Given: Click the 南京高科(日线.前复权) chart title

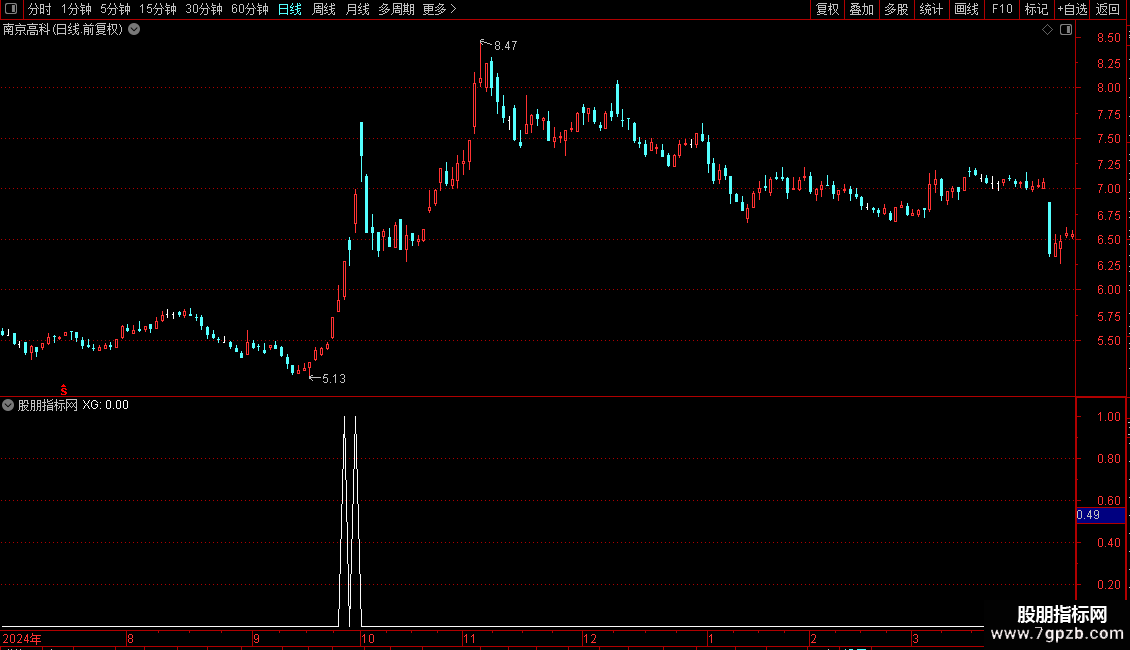Looking at the screenshot, I should 63,30.
